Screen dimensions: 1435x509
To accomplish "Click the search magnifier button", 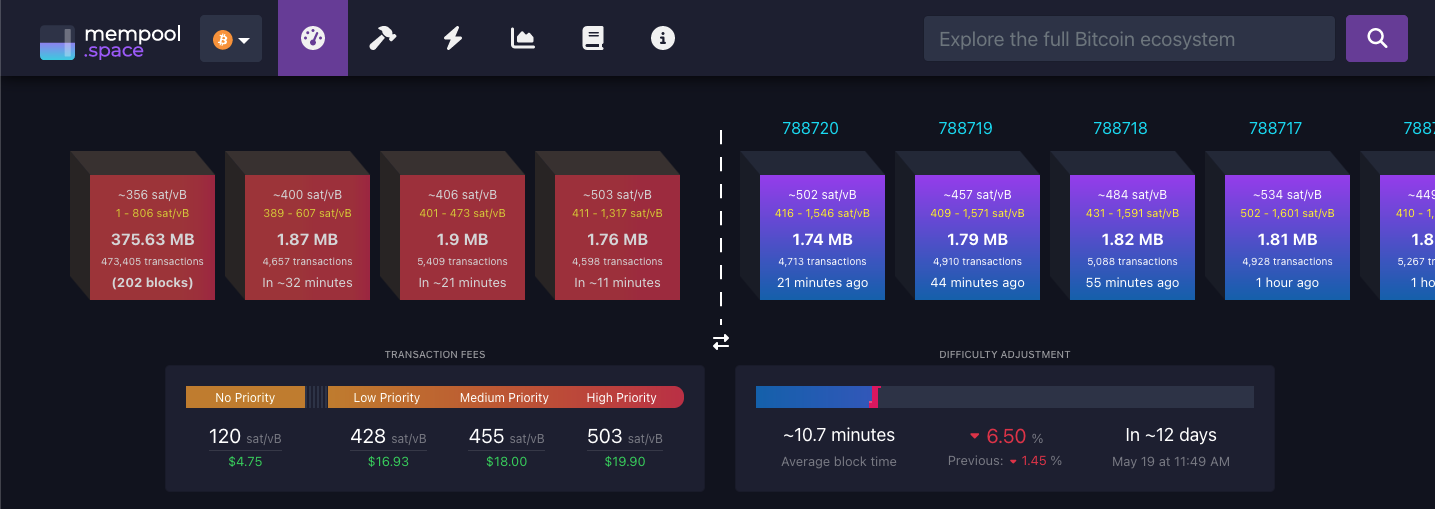I will point(1376,39).
